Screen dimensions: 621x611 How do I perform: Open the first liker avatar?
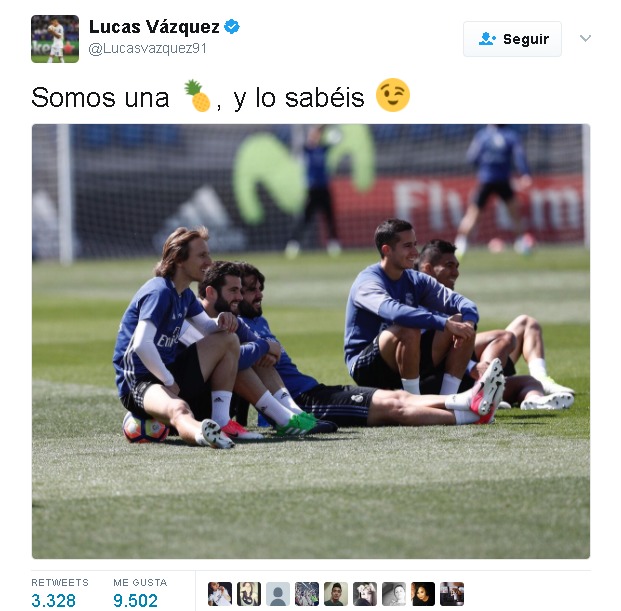220,594
